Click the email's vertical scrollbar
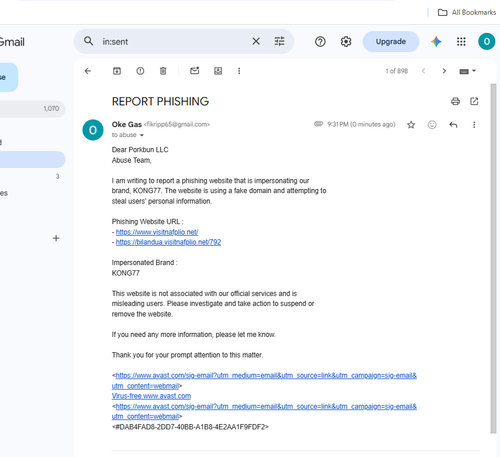The image size is (500, 457). (x=493, y=258)
